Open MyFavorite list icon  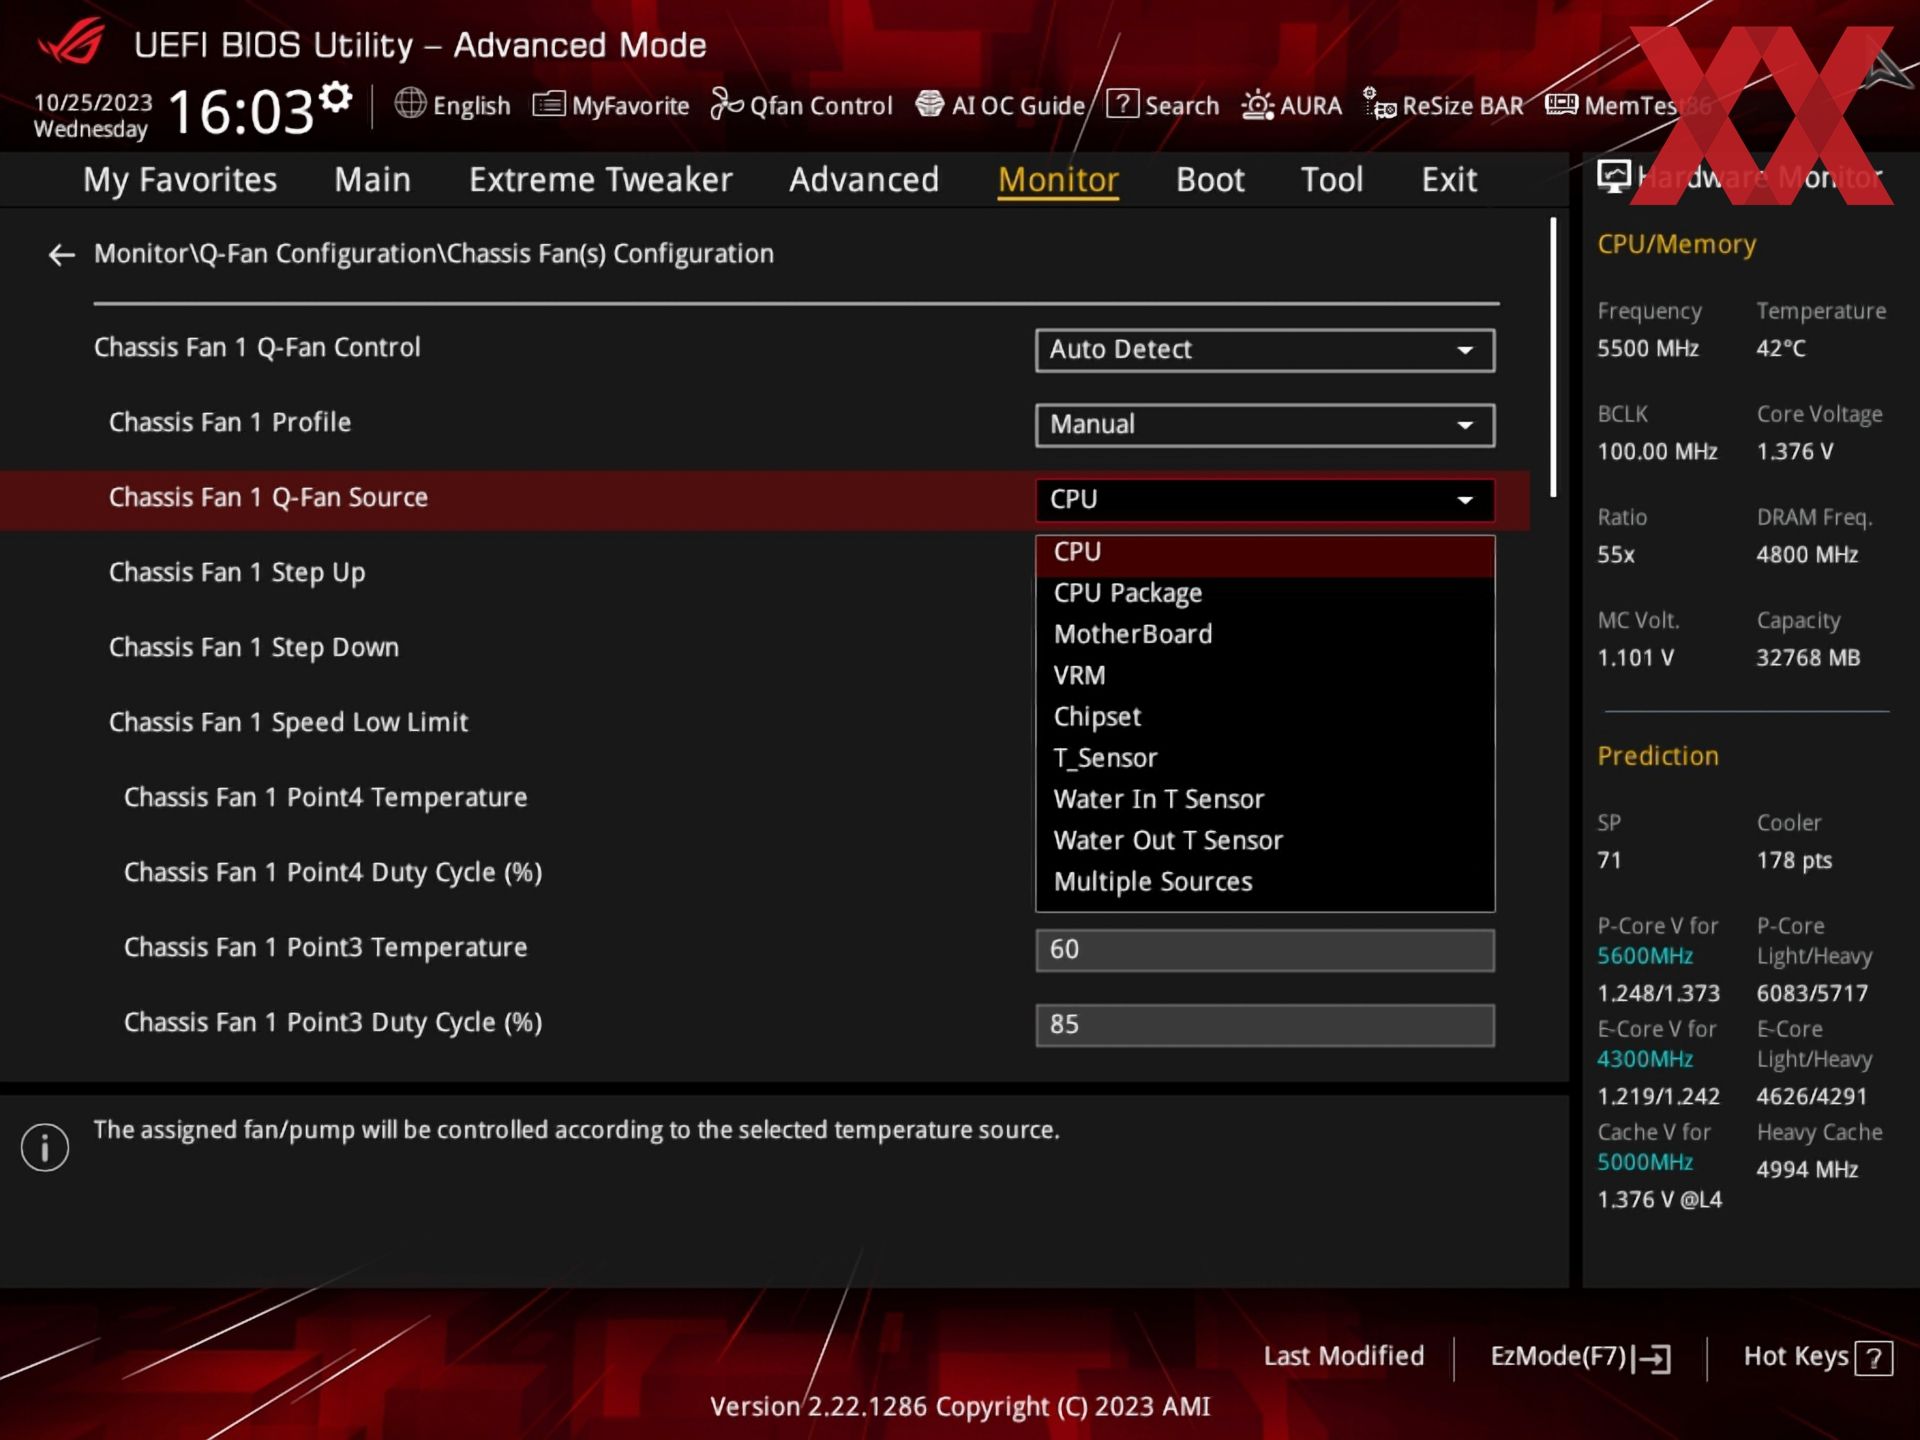coord(549,104)
